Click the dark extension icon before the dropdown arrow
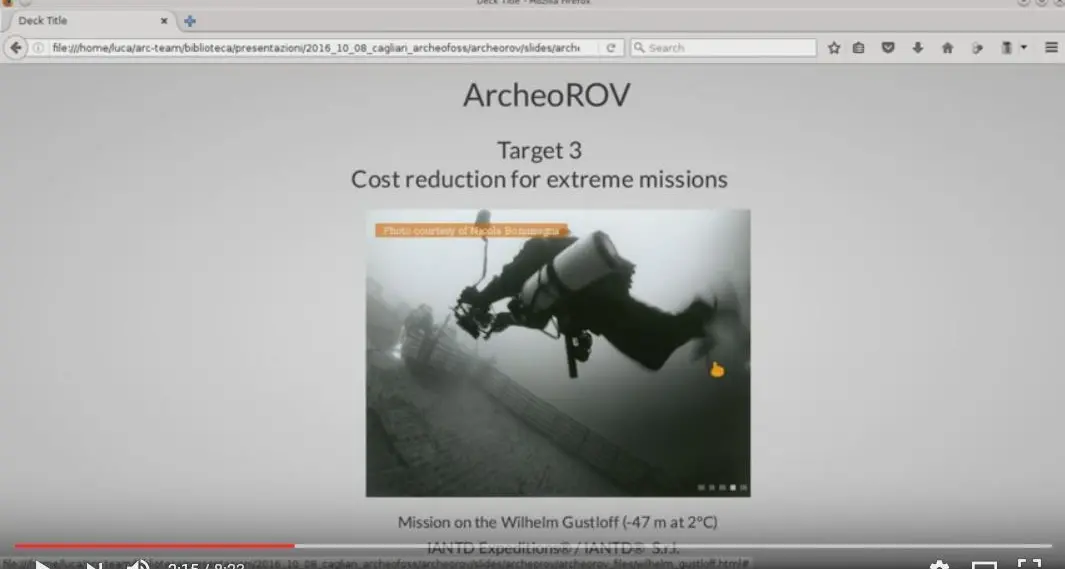 click(1007, 48)
